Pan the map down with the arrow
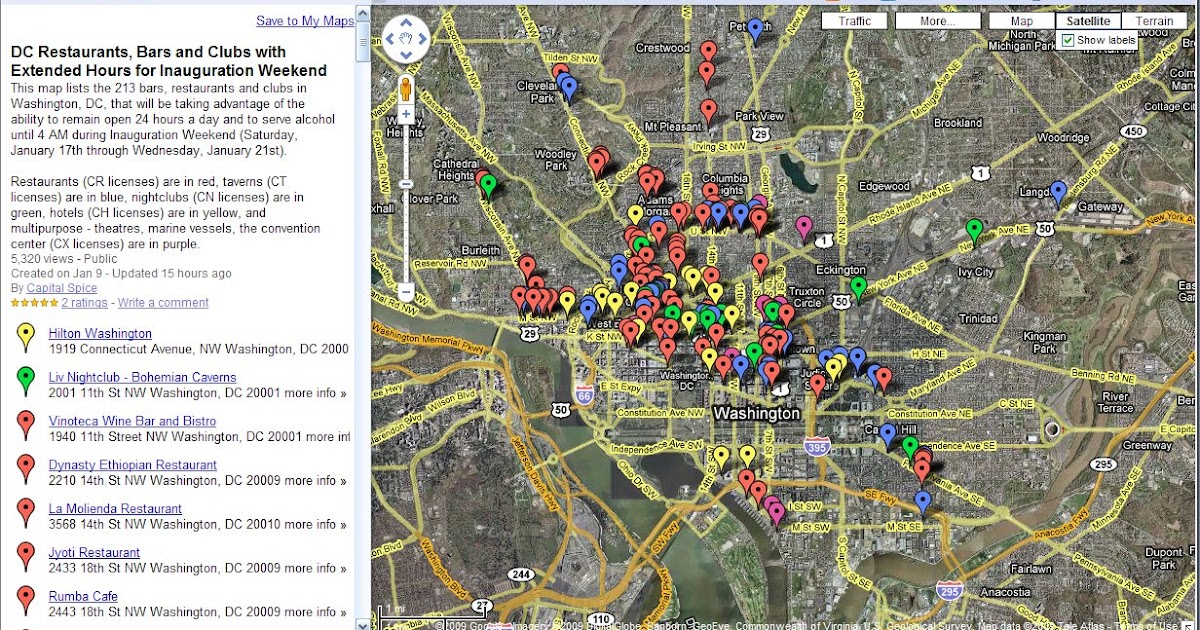Viewport: 1200px width, 630px height. (x=406, y=56)
